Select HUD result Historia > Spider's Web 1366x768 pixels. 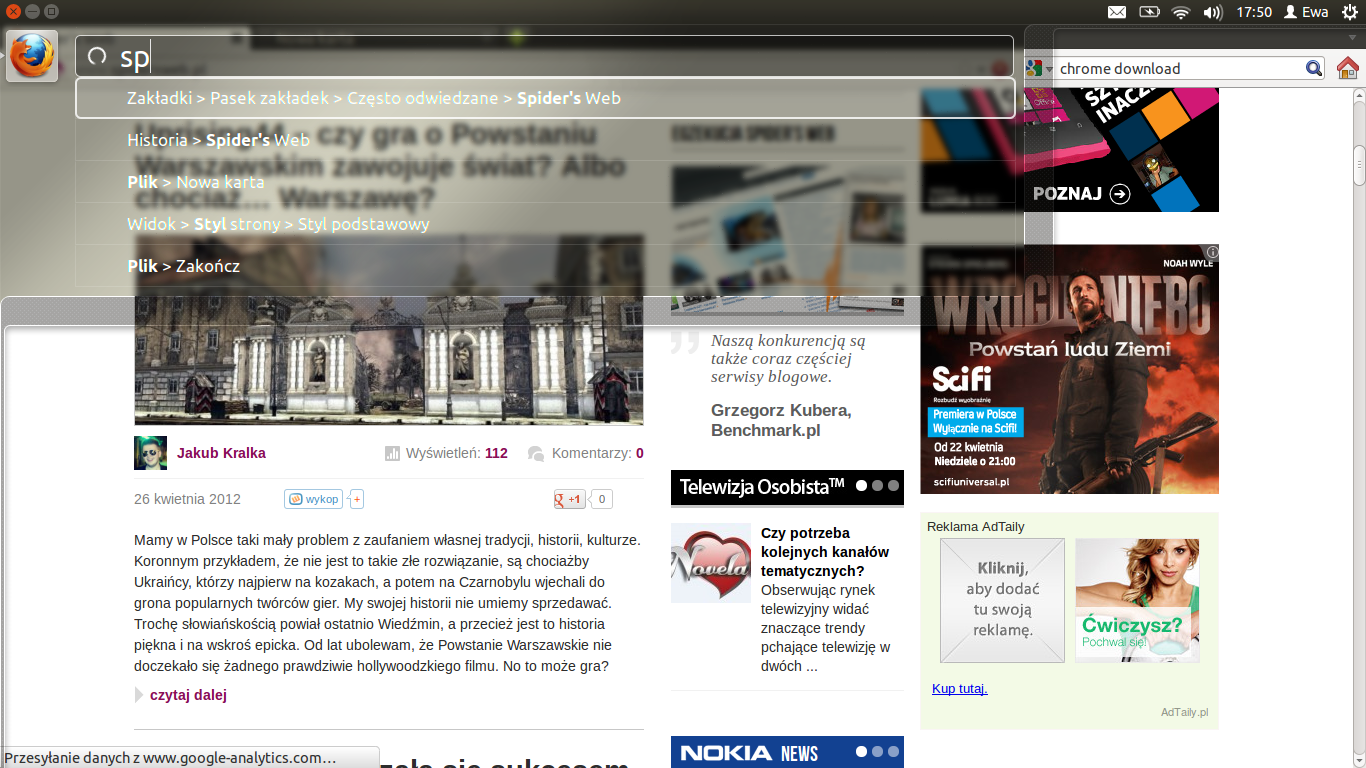click(545, 140)
